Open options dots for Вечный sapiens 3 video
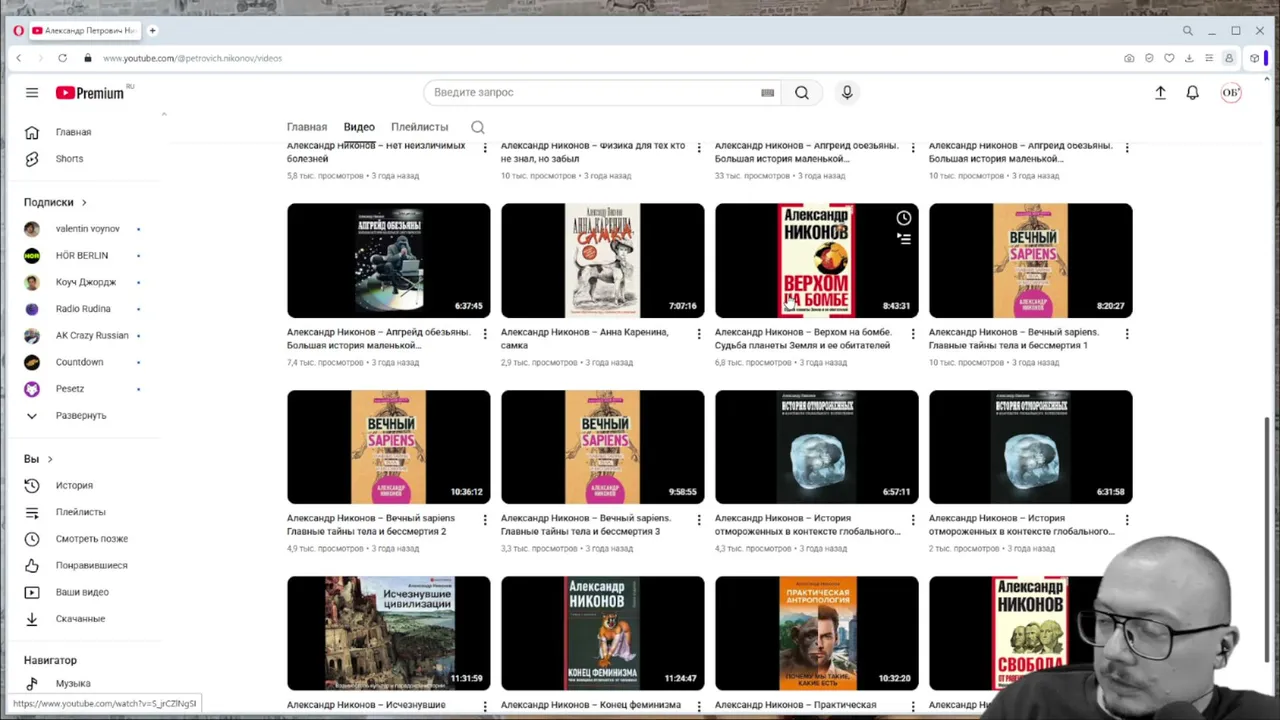This screenshot has width=1280, height=720. click(699, 520)
